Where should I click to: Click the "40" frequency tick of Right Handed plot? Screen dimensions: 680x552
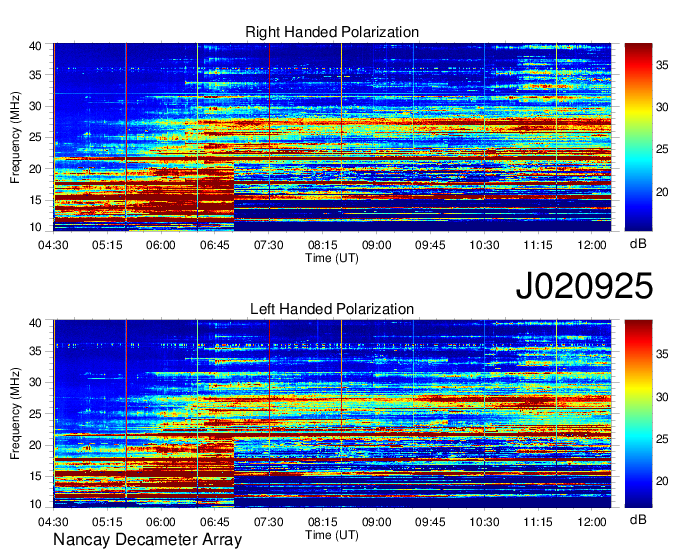coord(36,46)
